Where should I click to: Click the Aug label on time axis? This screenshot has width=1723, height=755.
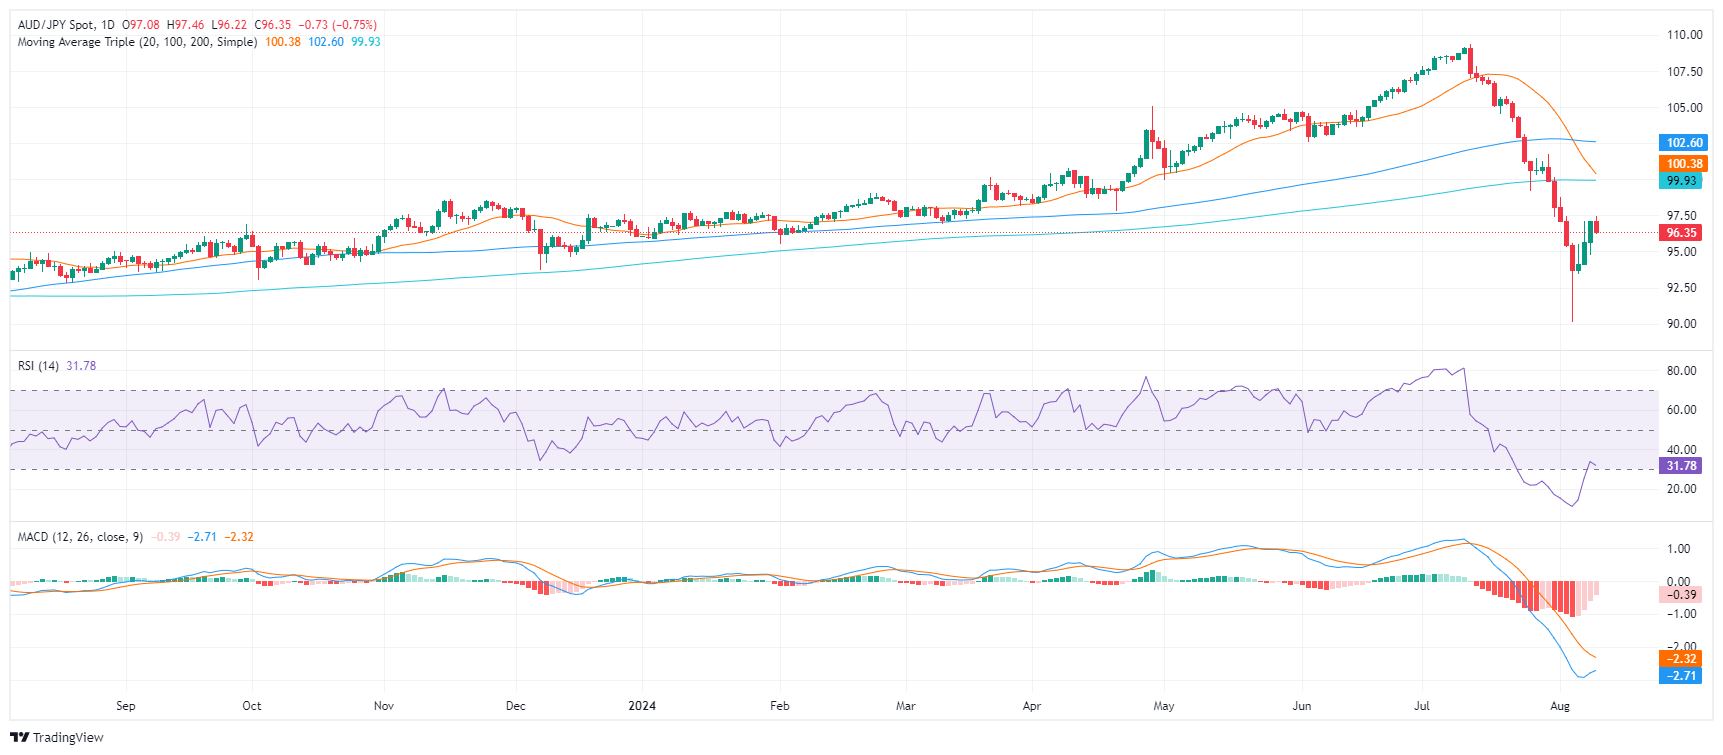click(x=1560, y=706)
